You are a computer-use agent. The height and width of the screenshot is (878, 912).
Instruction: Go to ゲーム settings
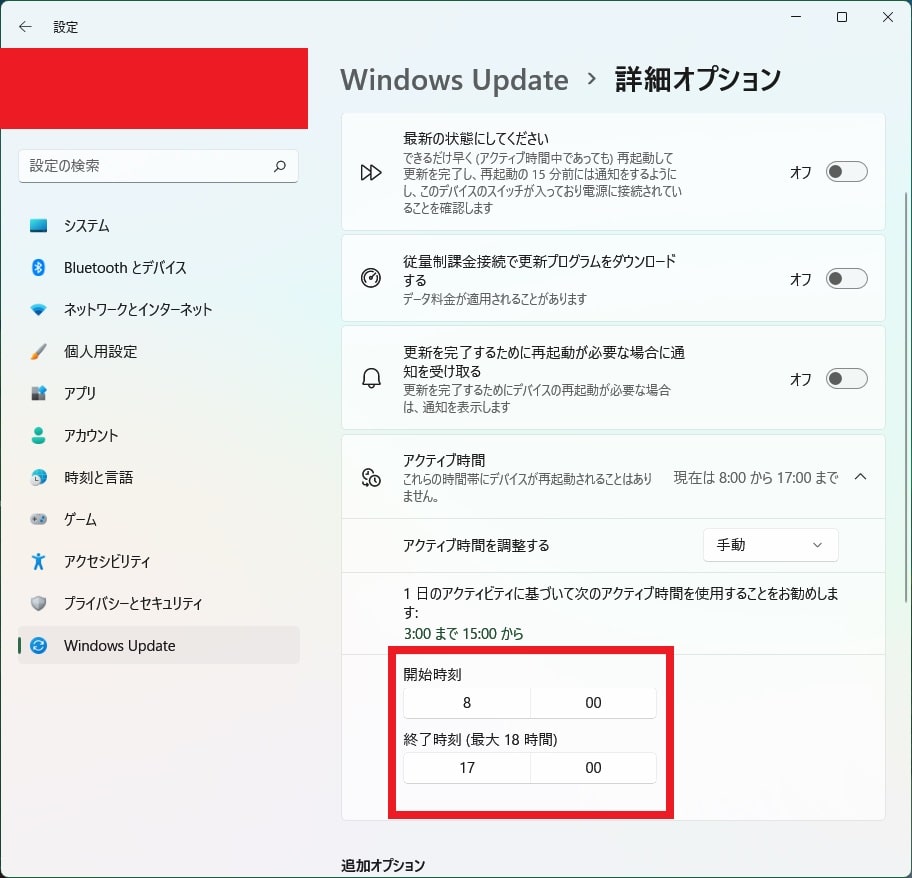click(159, 519)
